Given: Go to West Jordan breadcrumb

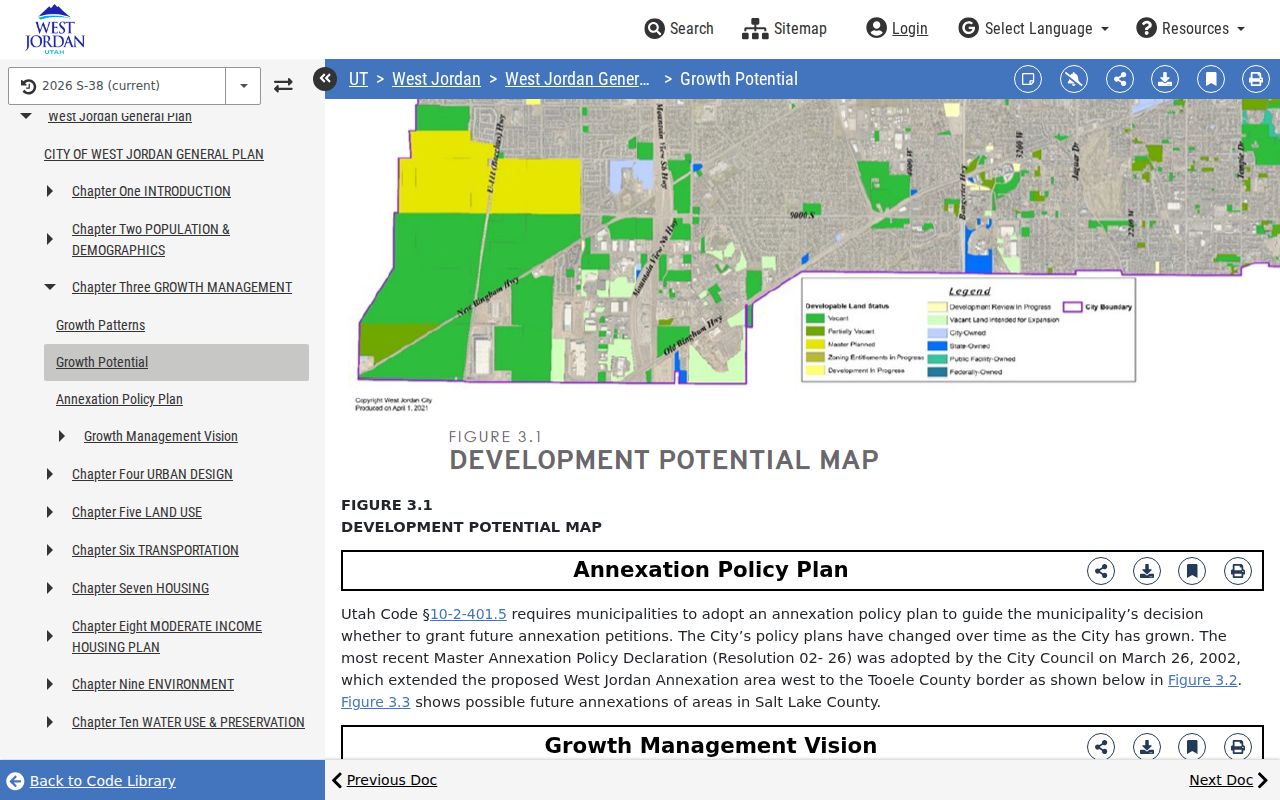Looking at the screenshot, I should pyautogui.click(x=436, y=79).
